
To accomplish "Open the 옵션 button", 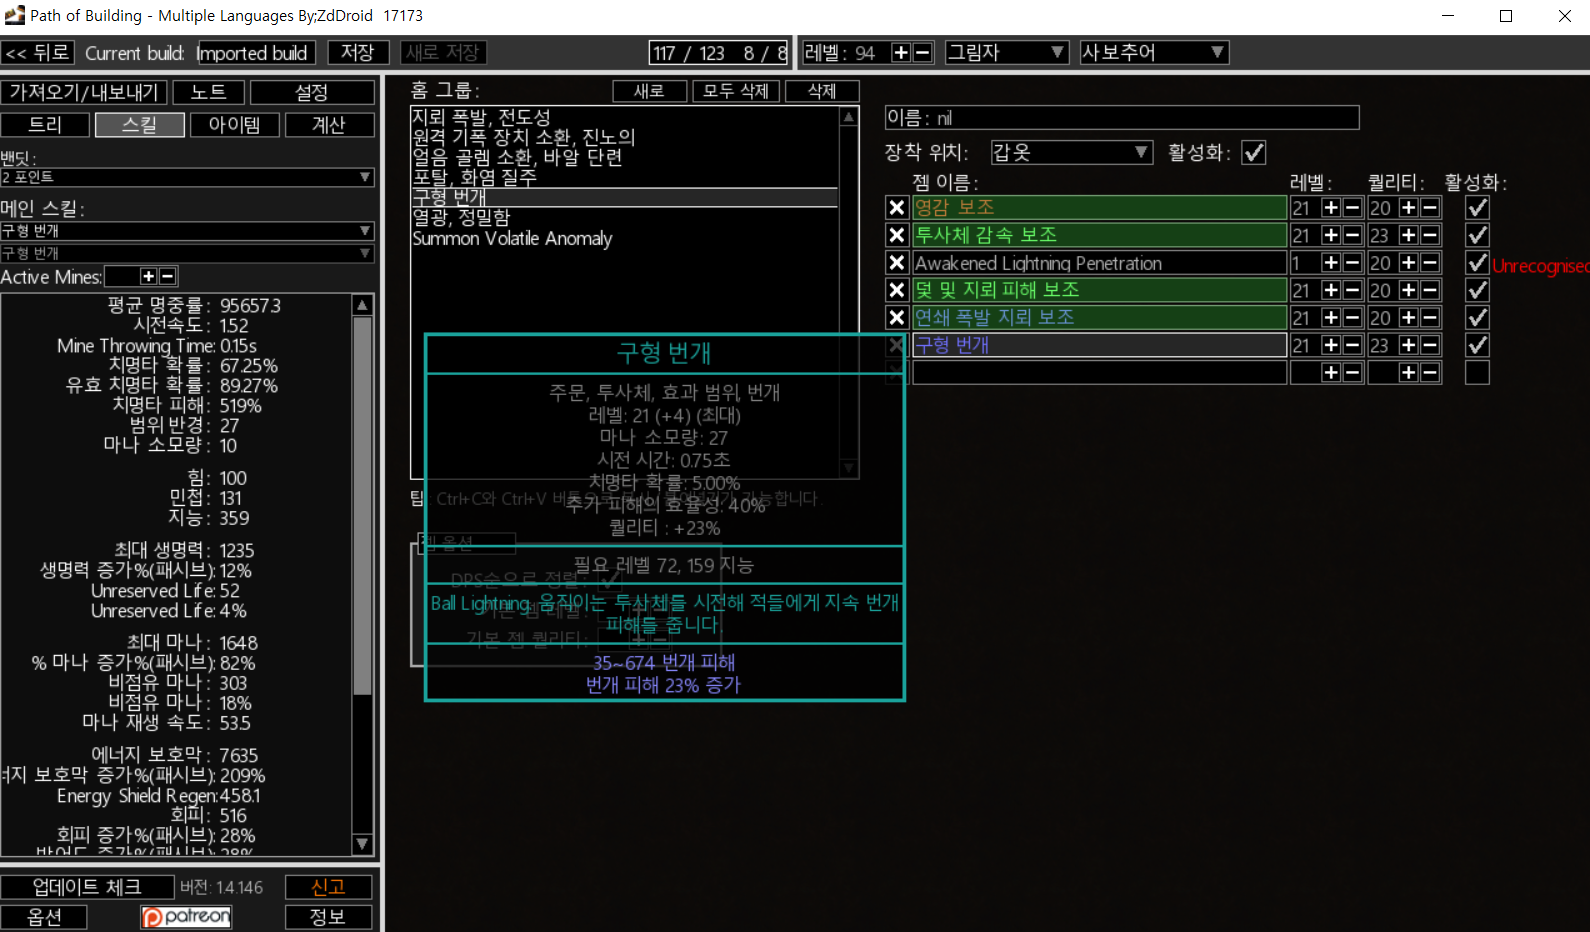I will [x=44, y=917].
